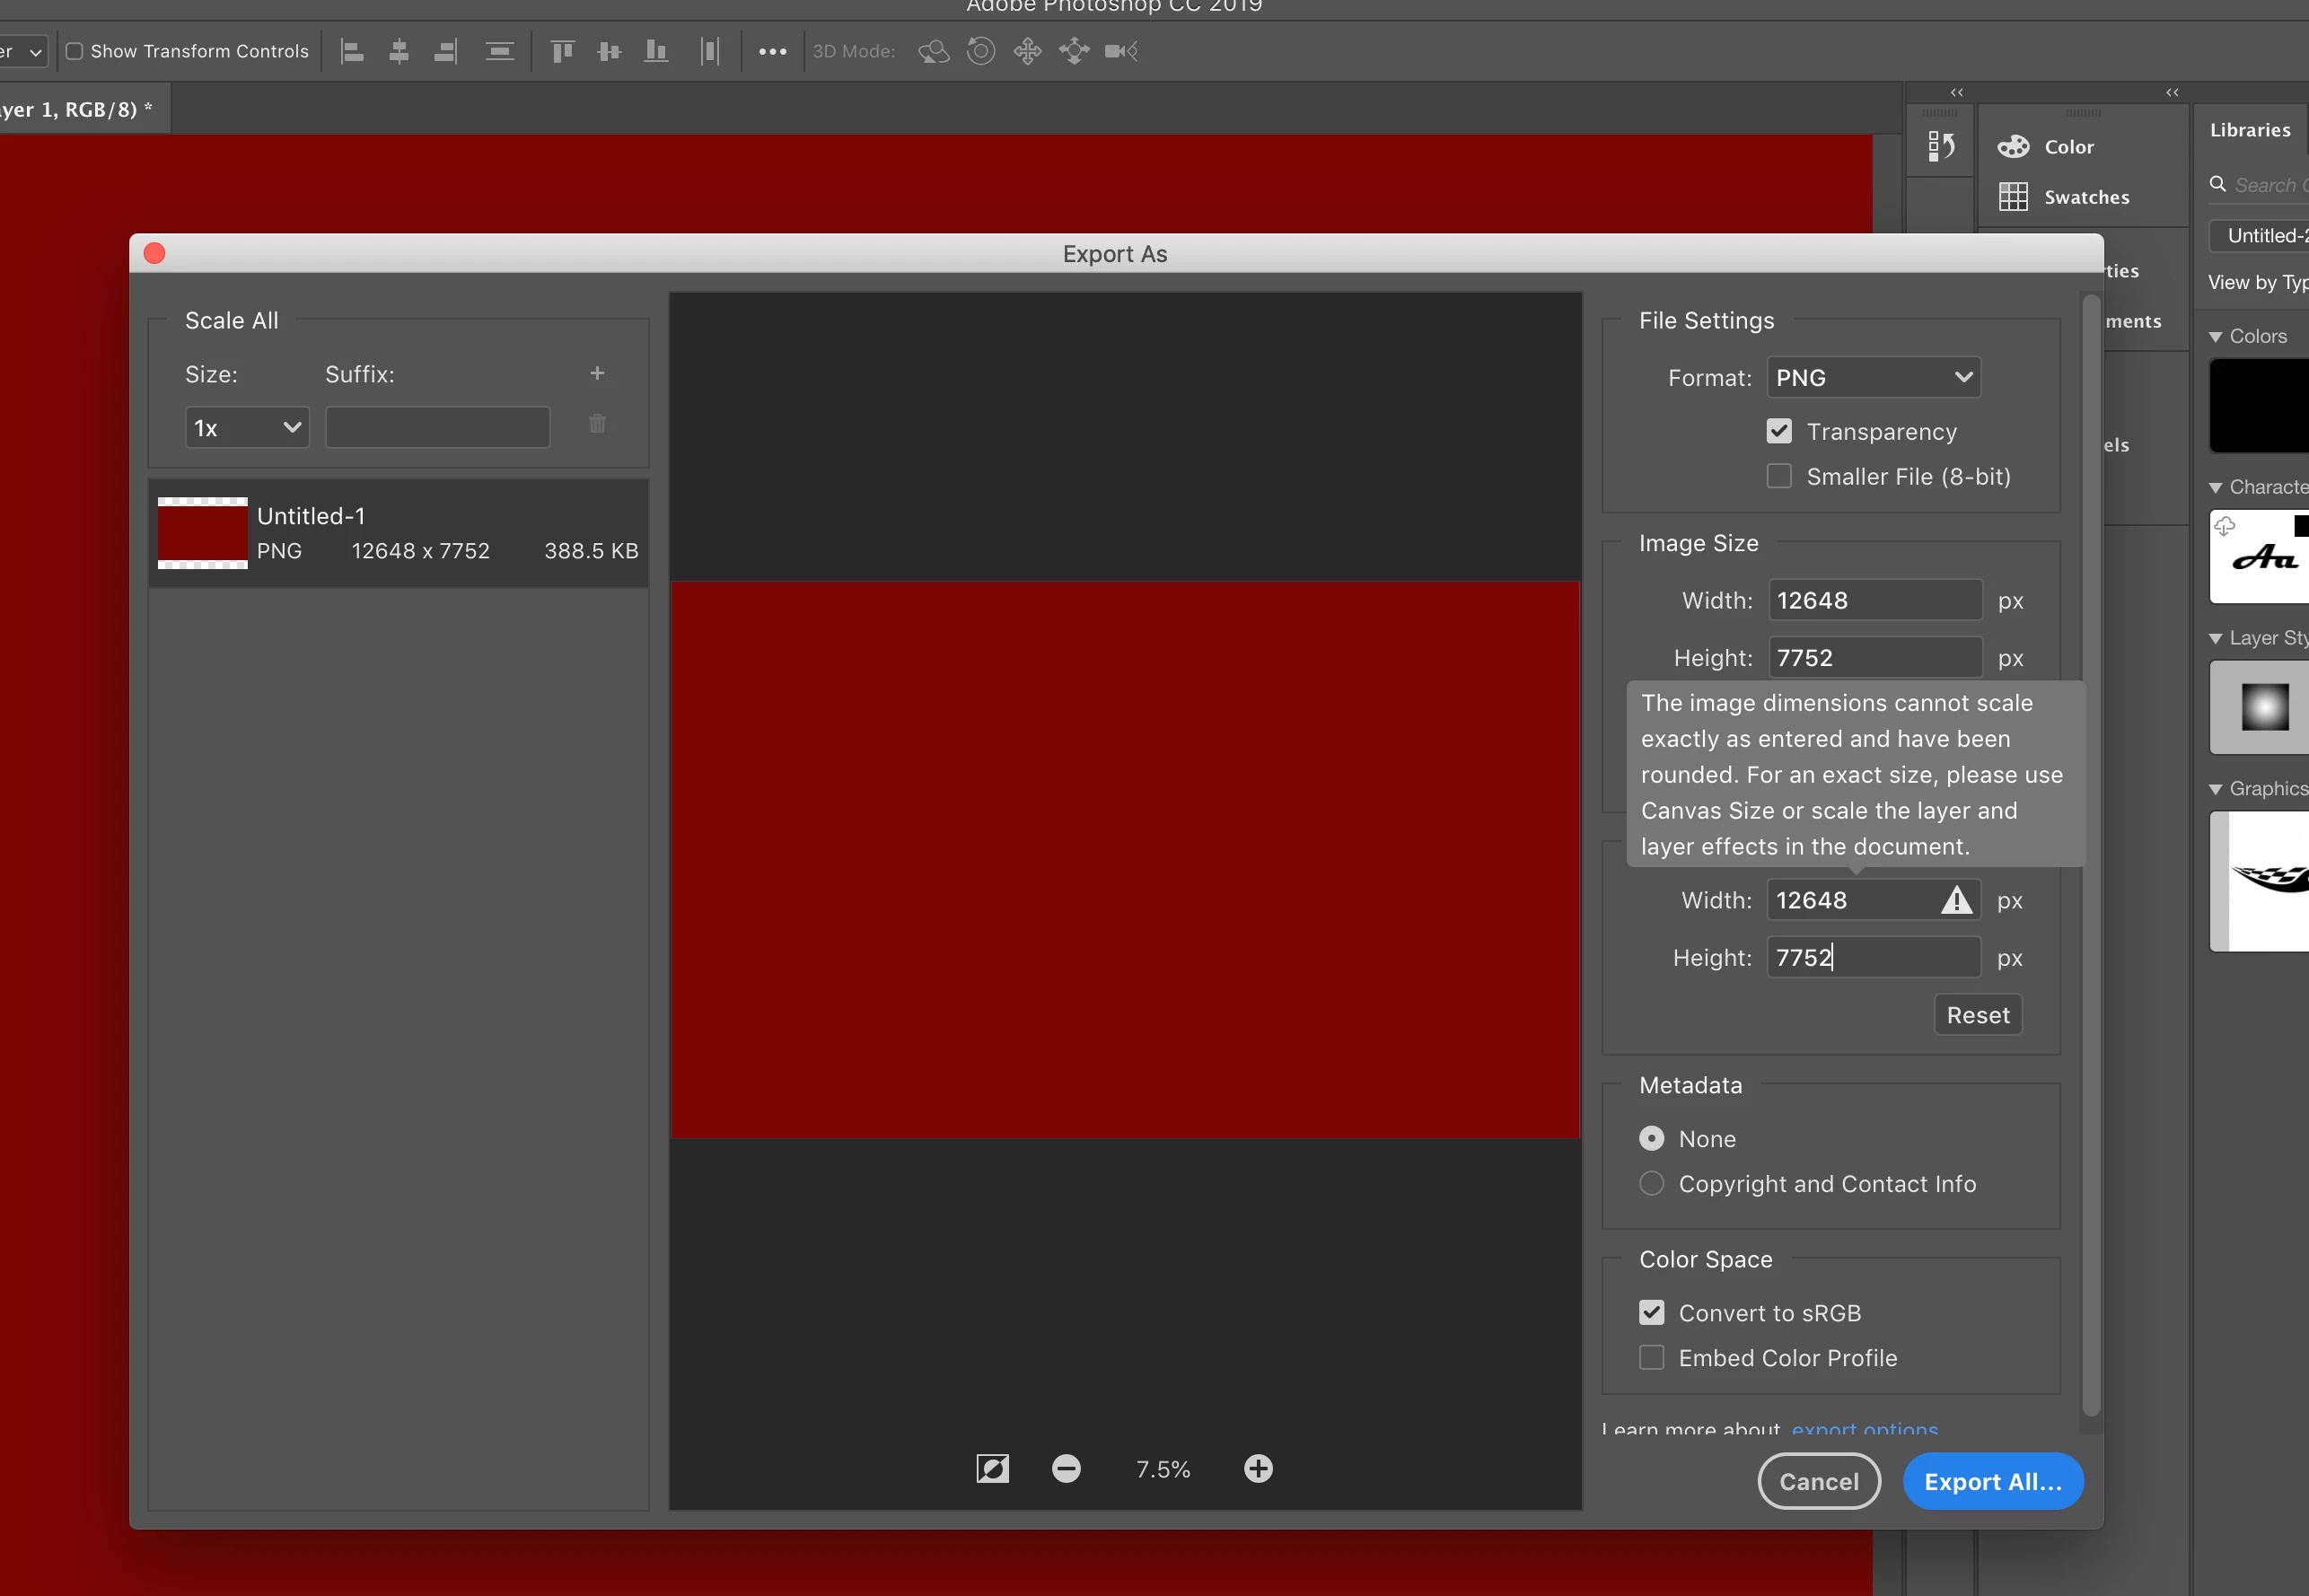Switch to the Libraries panel tab
The image size is (2309, 1596).
[x=2249, y=130]
